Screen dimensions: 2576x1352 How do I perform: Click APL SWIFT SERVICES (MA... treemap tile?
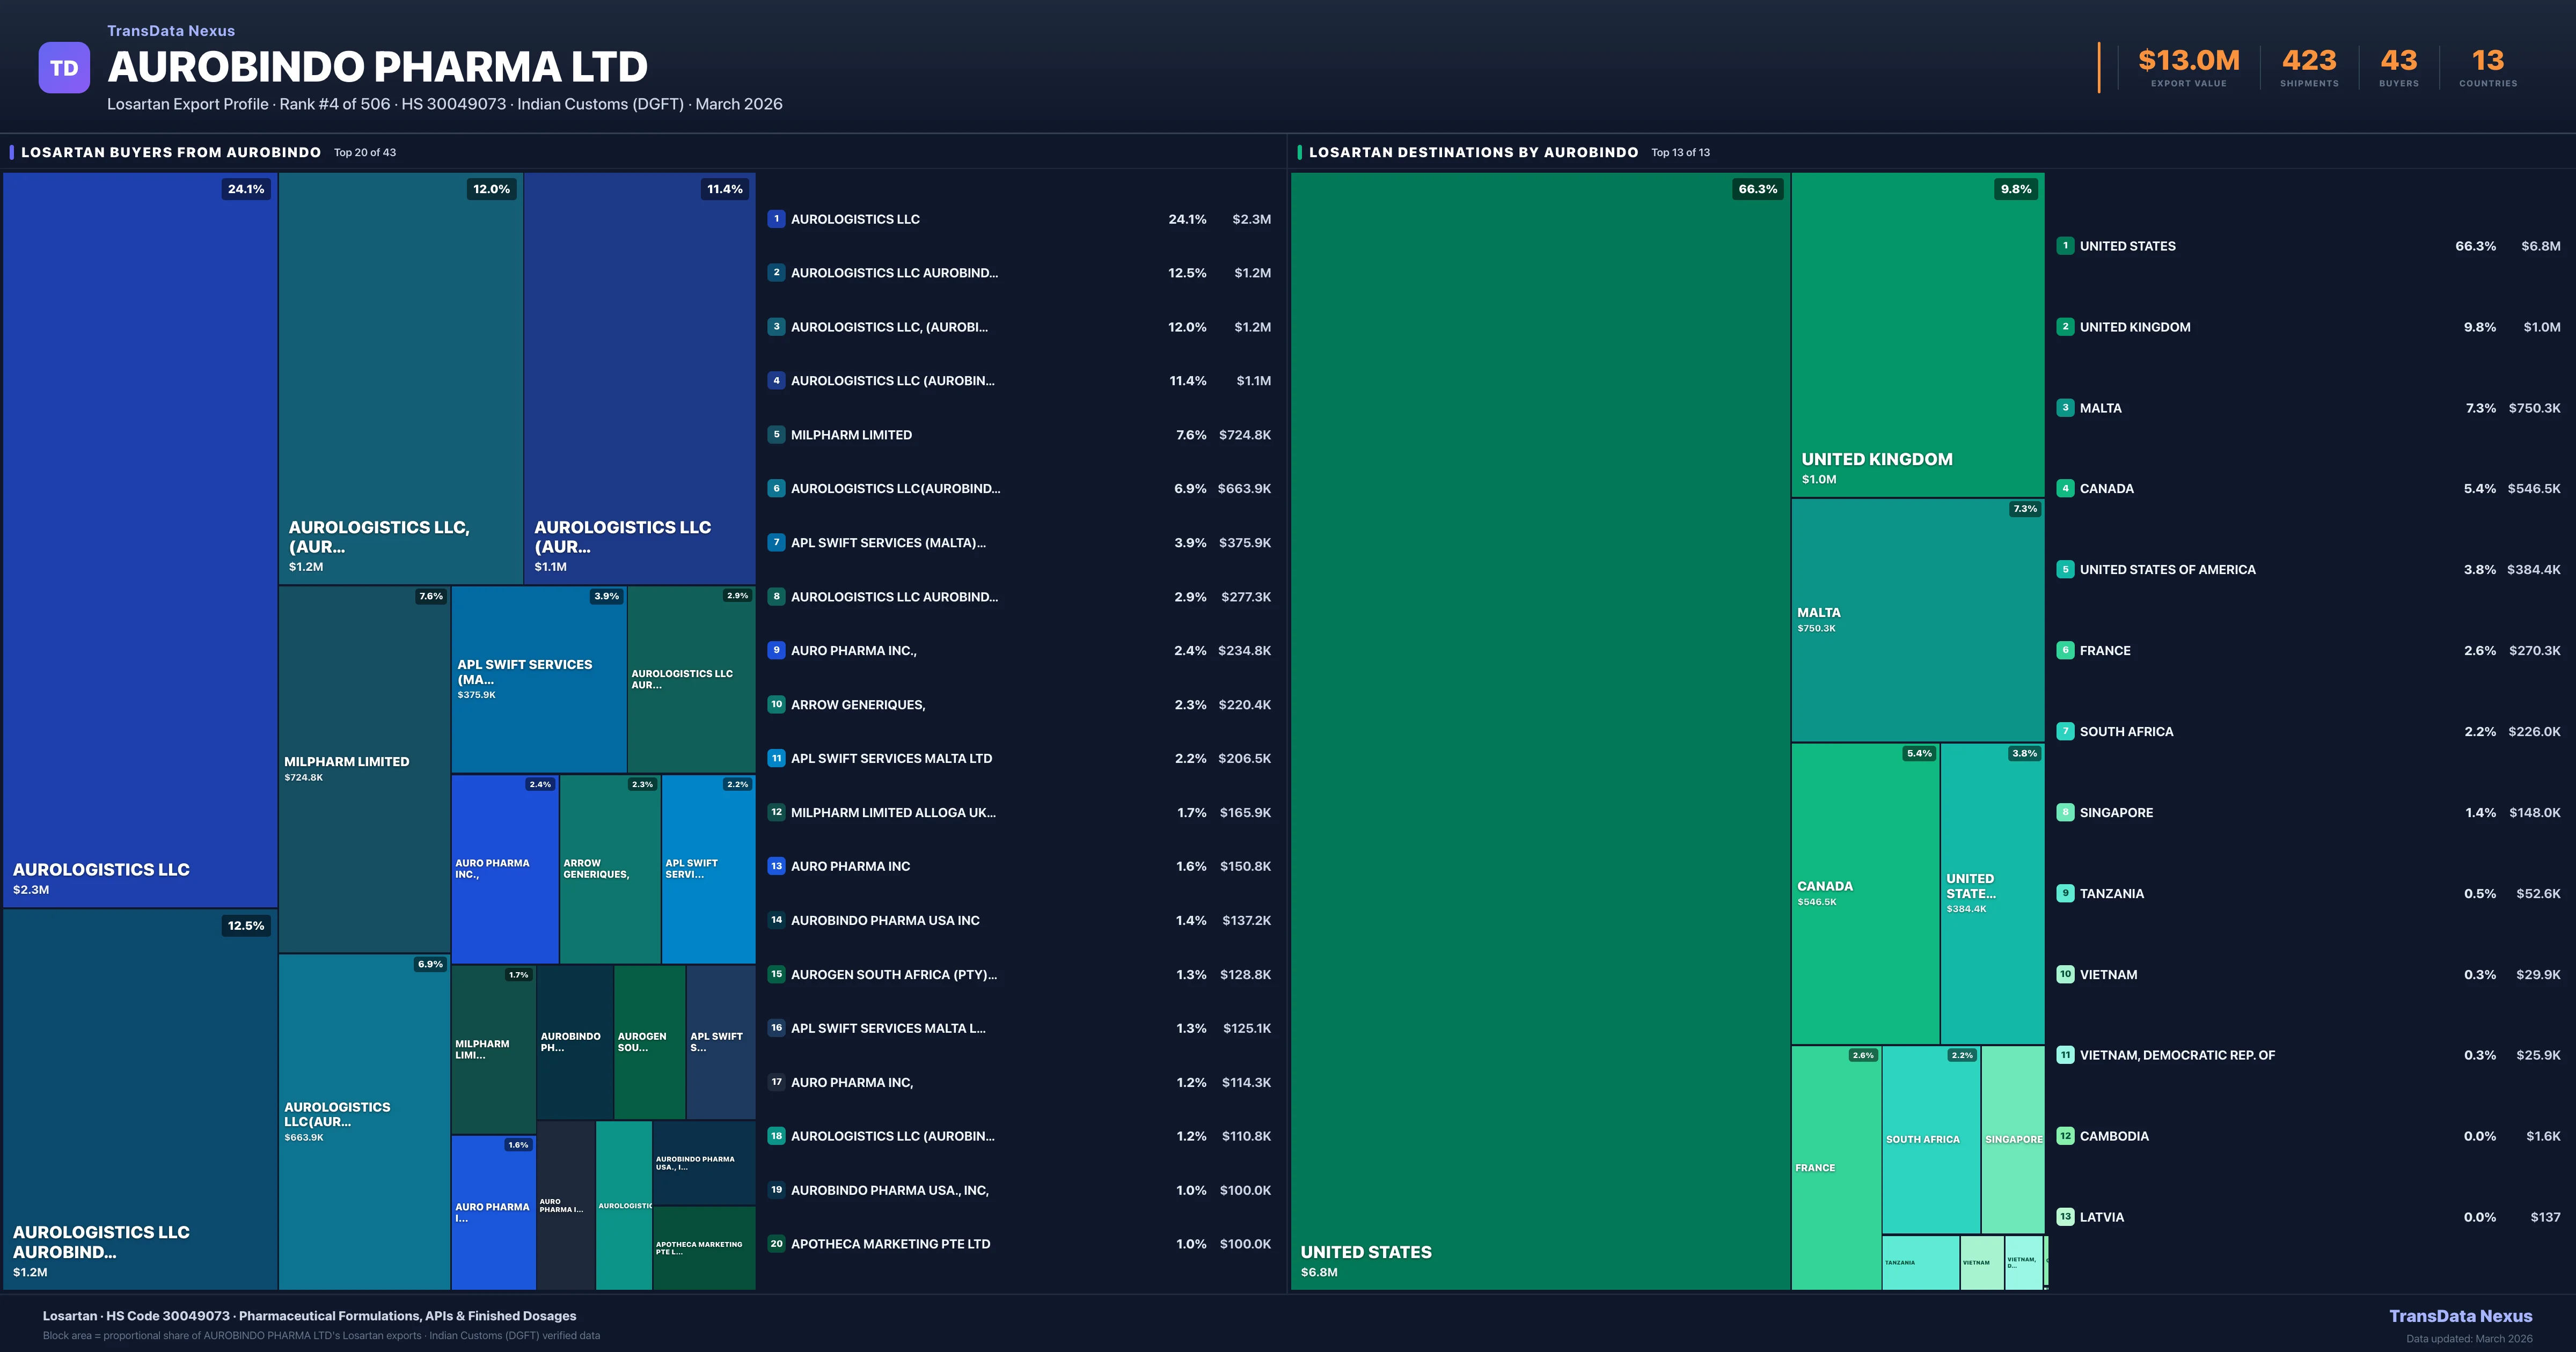click(538, 679)
